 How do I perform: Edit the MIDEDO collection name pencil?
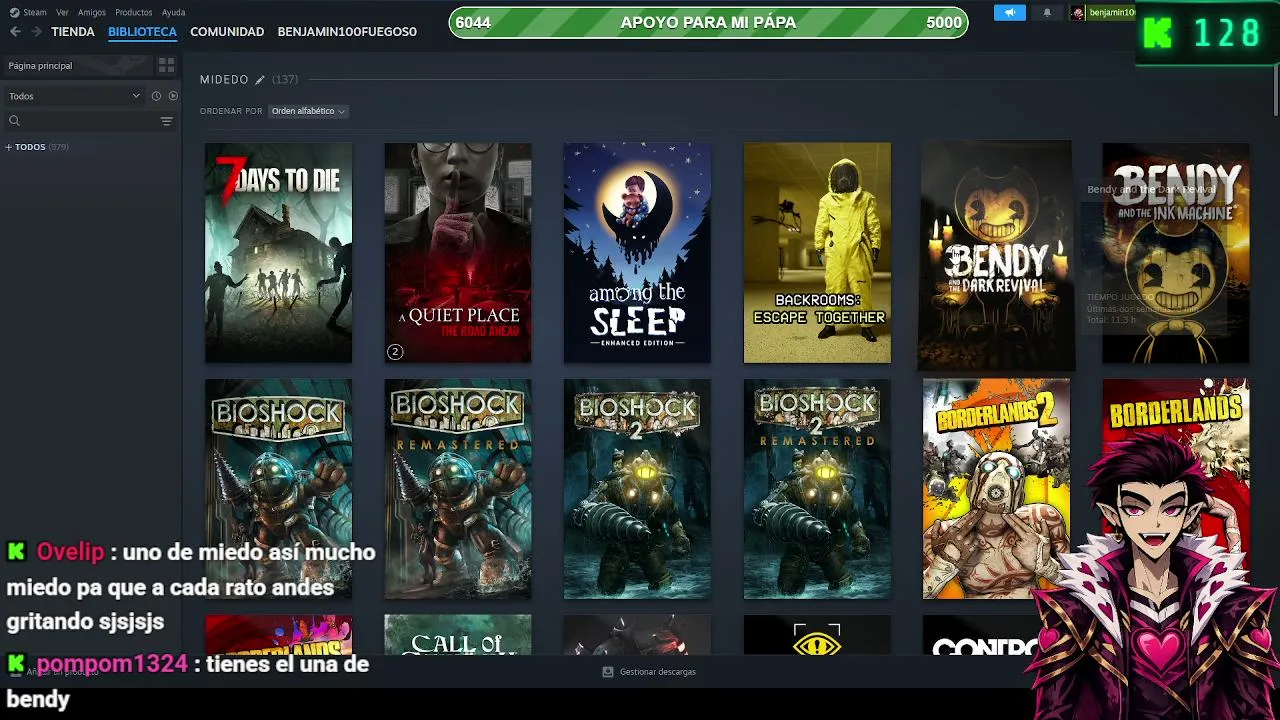[x=260, y=79]
